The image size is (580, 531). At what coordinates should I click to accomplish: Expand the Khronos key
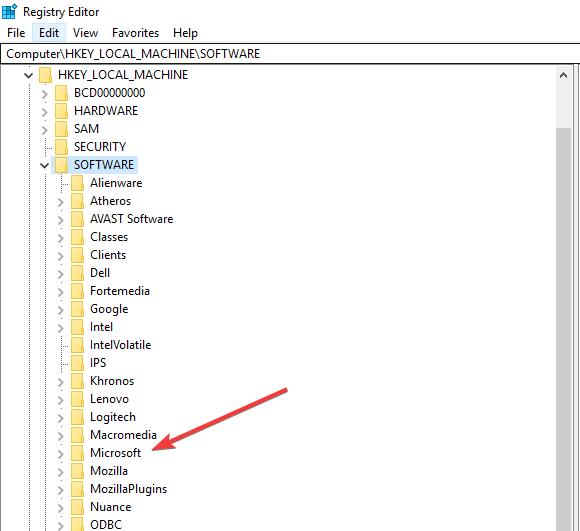pyautogui.click(x=61, y=381)
